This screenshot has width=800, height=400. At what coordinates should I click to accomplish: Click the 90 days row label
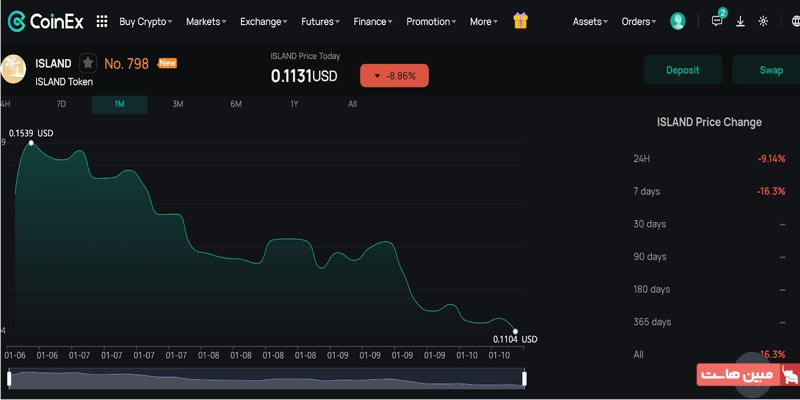[x=649, y=257]
